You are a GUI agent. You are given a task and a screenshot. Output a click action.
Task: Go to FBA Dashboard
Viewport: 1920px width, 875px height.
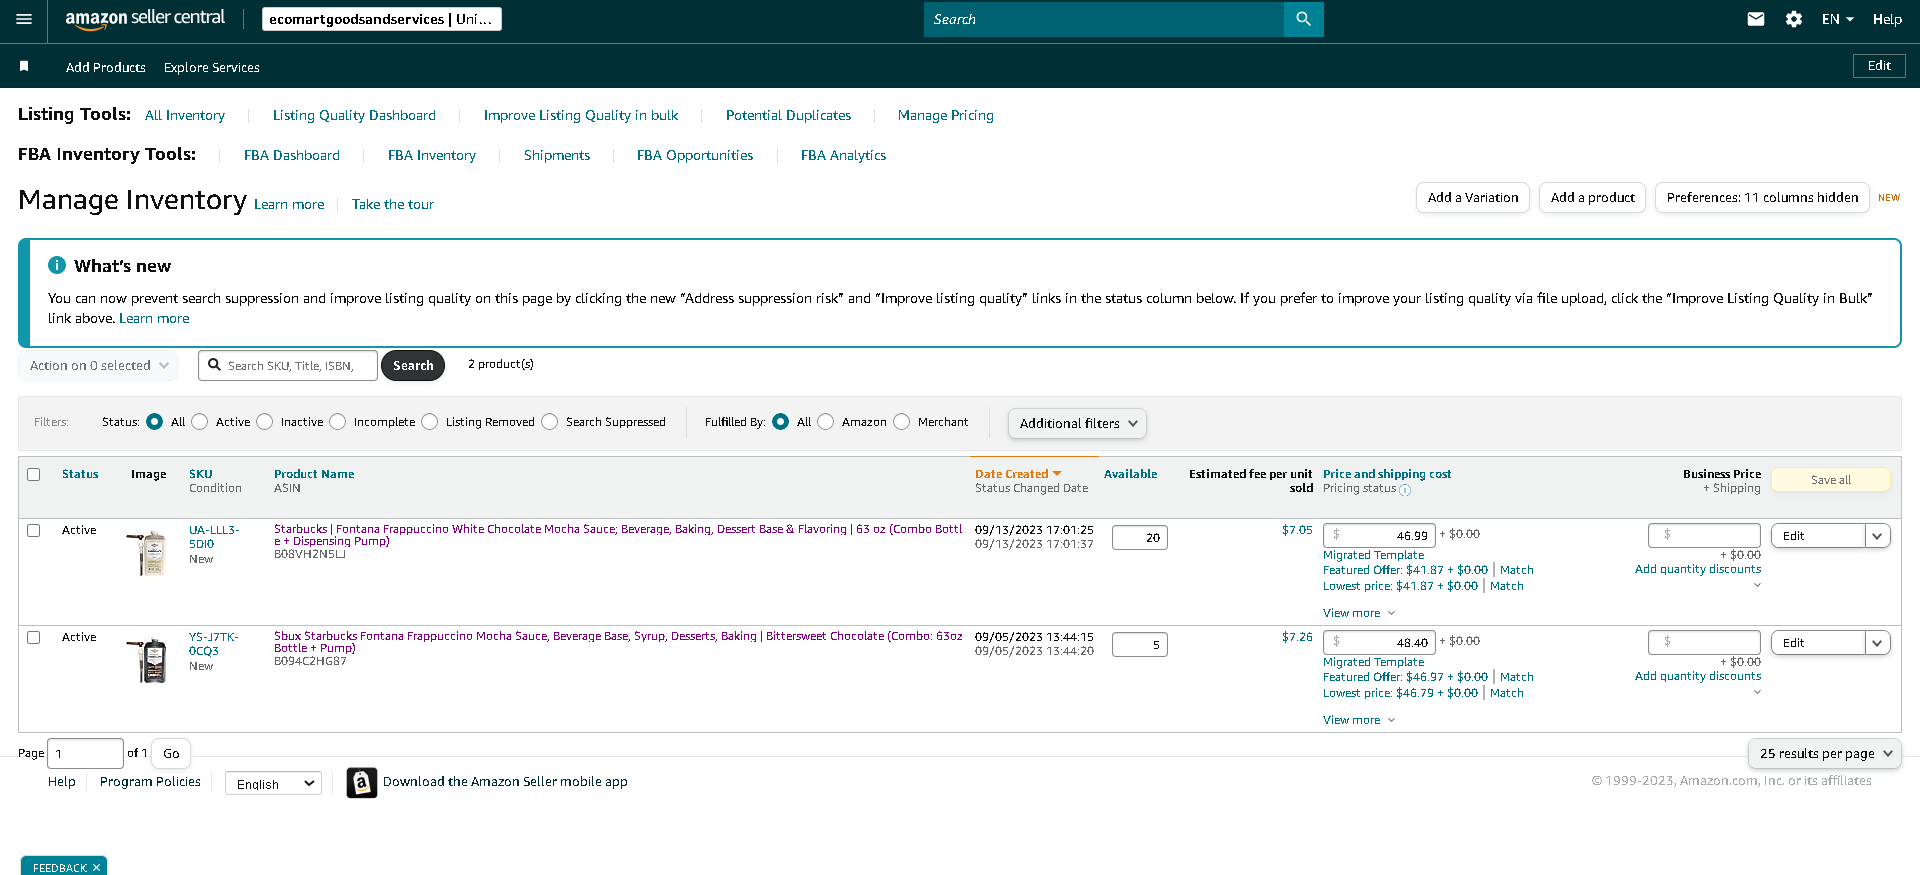pos(292,156)
